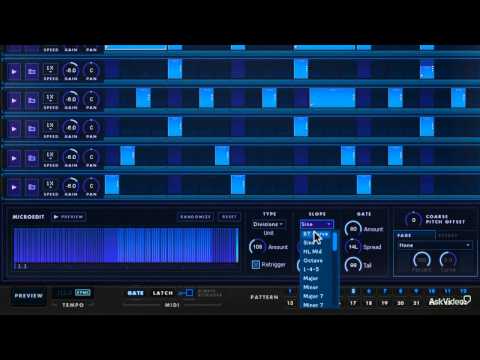Select pattern slot 17

tap(353, 303)
